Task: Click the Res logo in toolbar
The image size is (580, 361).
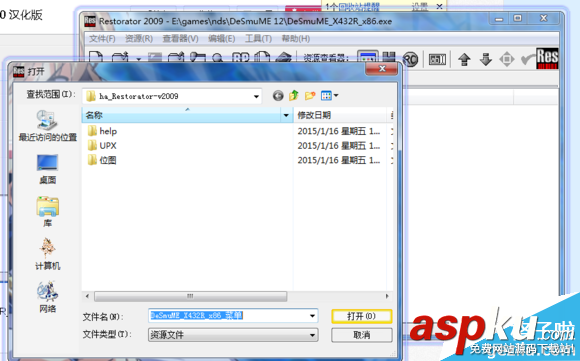Action: [547, 58]
